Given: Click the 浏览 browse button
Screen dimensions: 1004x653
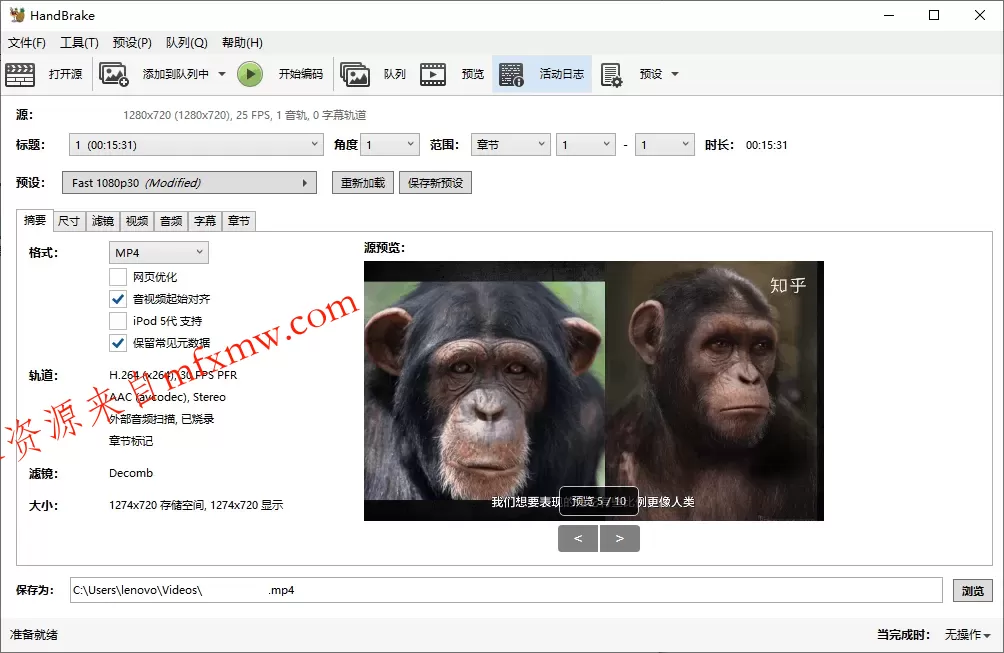Looking at the screenshot, I should click(973, 591).
